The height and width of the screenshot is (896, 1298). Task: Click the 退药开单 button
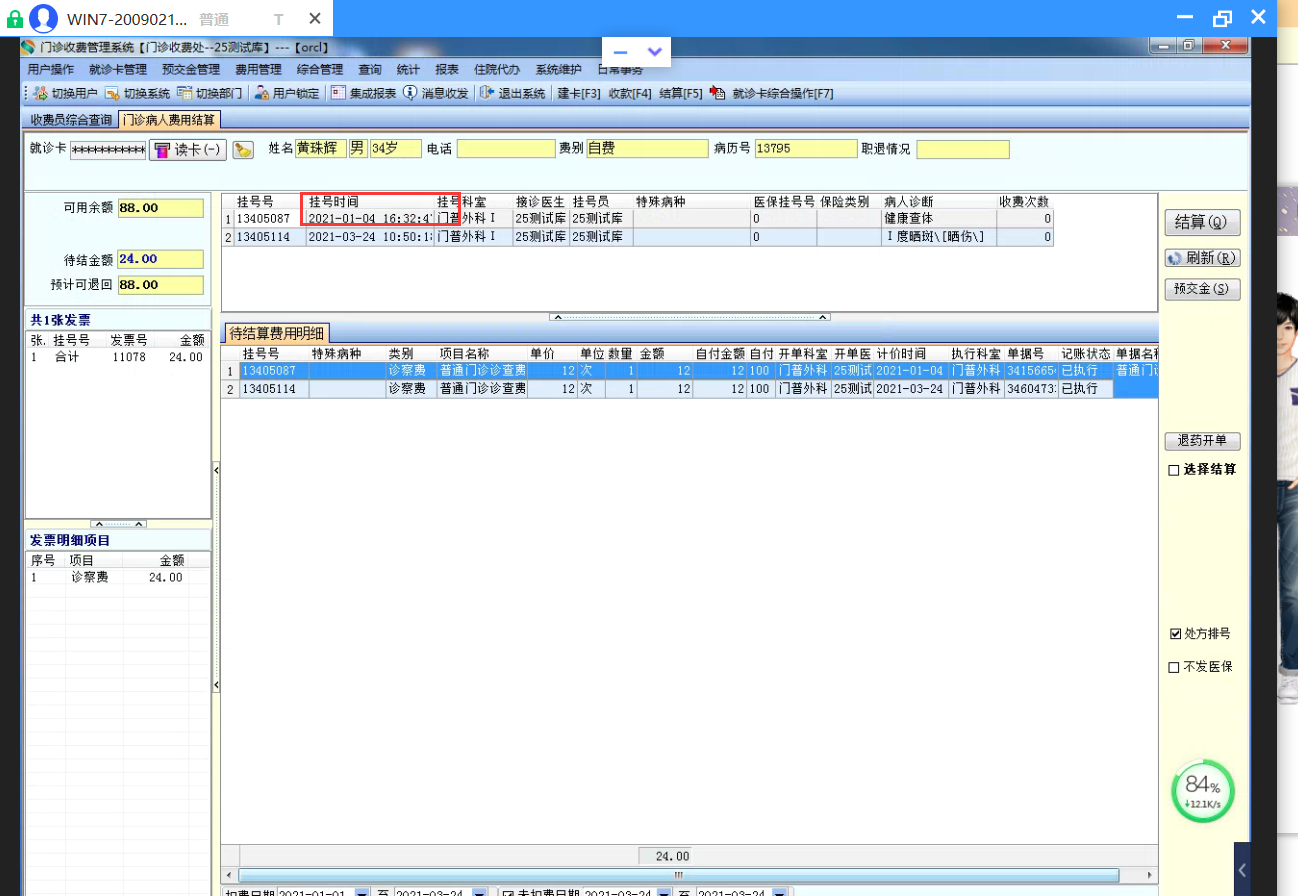pos(1202,441)
